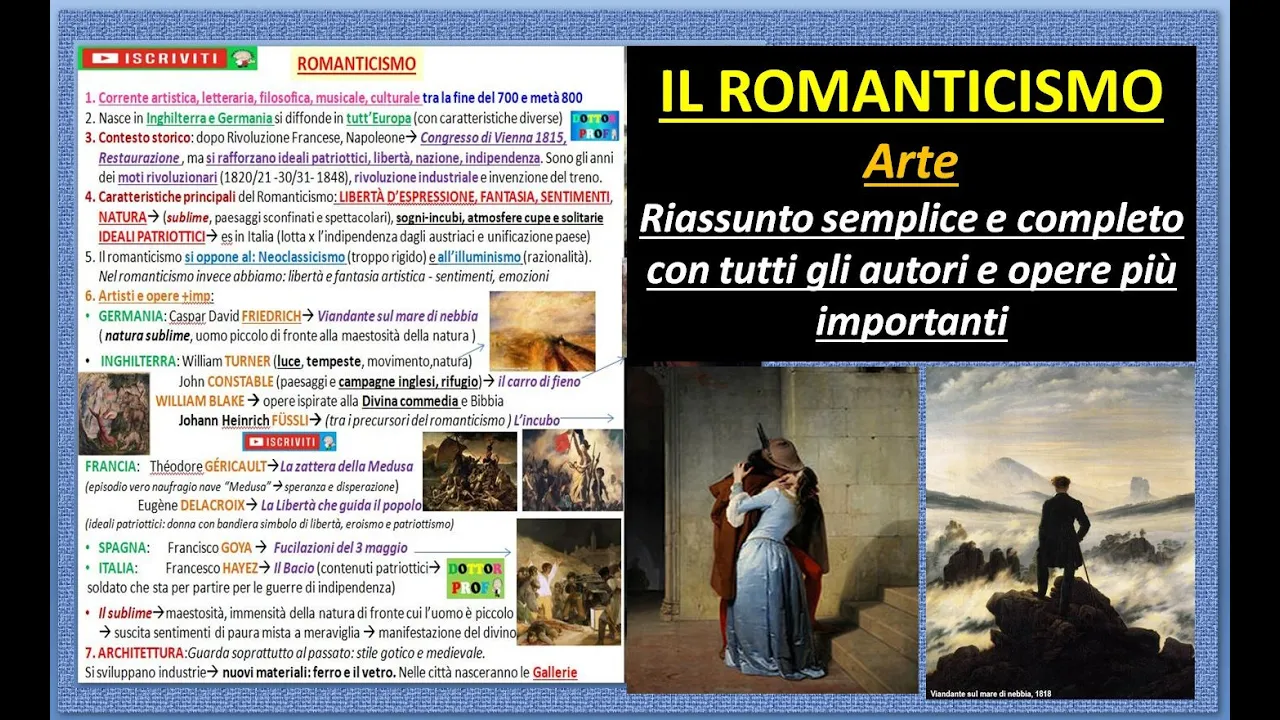1280x720 pixels.
Task: Open the Congresso di Vienna 1815 link
Action: coord(493,138)
